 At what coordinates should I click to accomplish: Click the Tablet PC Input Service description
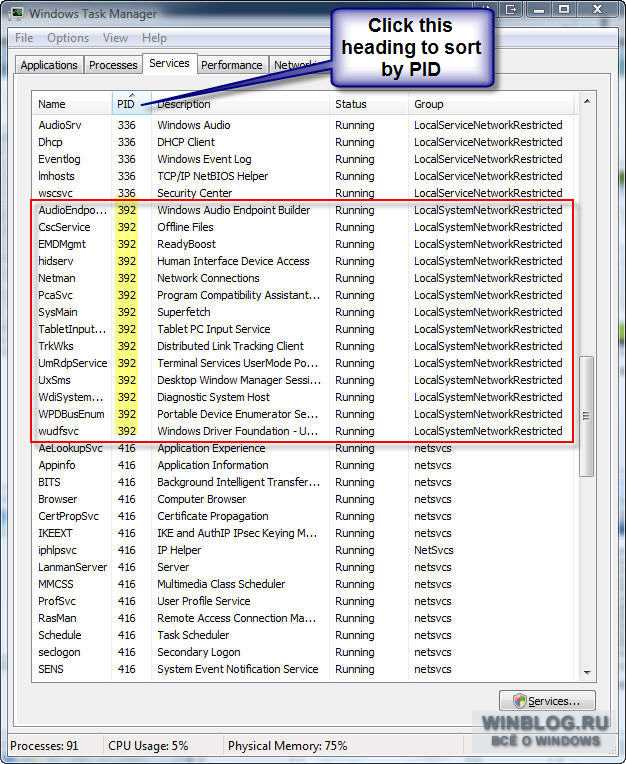pyautogui.click(x=213, y=329)
